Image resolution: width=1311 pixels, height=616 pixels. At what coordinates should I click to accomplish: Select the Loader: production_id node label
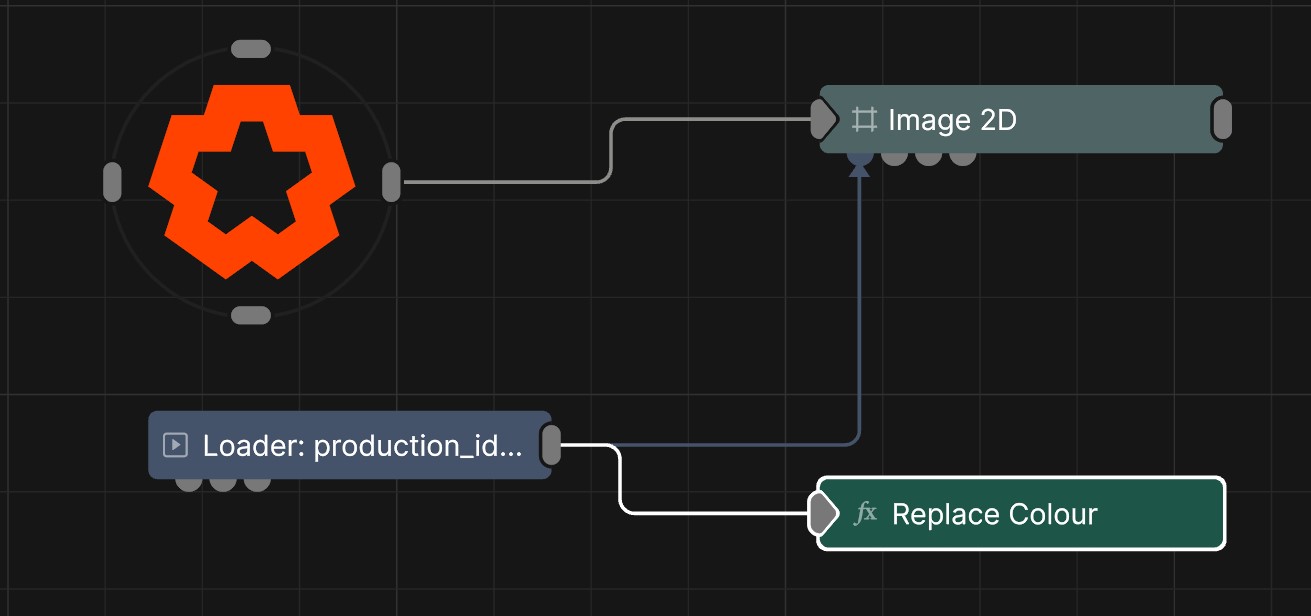point(362,445)
